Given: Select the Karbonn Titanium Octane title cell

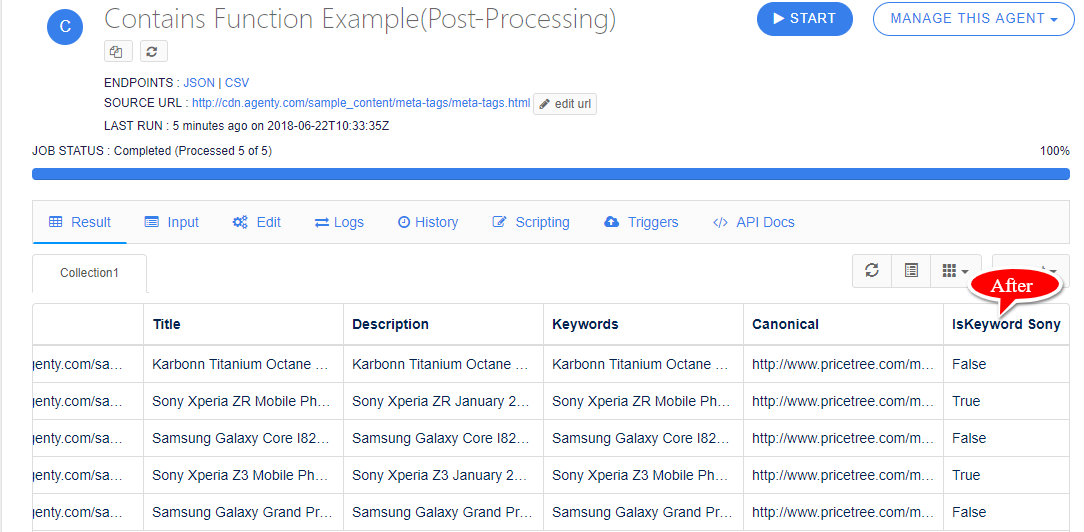Looking at the screenshot, I should click(243, 364).
